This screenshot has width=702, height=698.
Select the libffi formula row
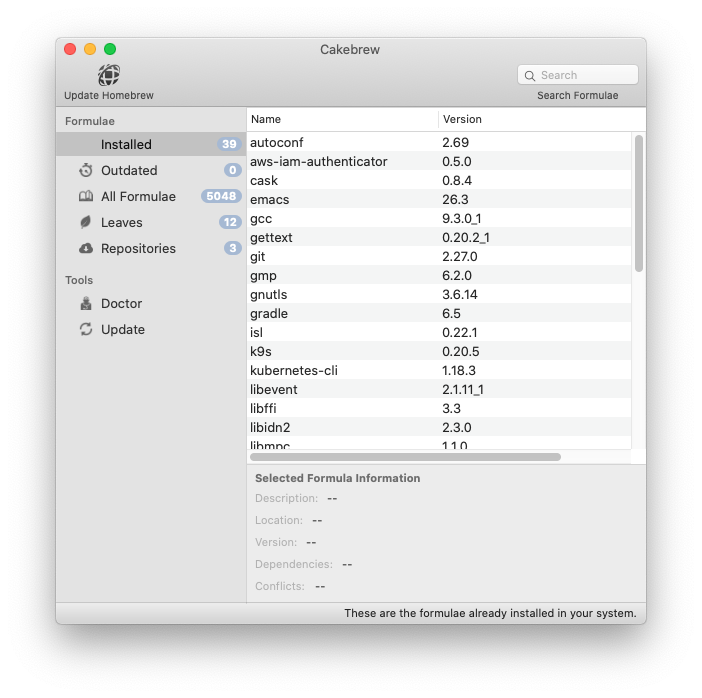coord(439,409)
